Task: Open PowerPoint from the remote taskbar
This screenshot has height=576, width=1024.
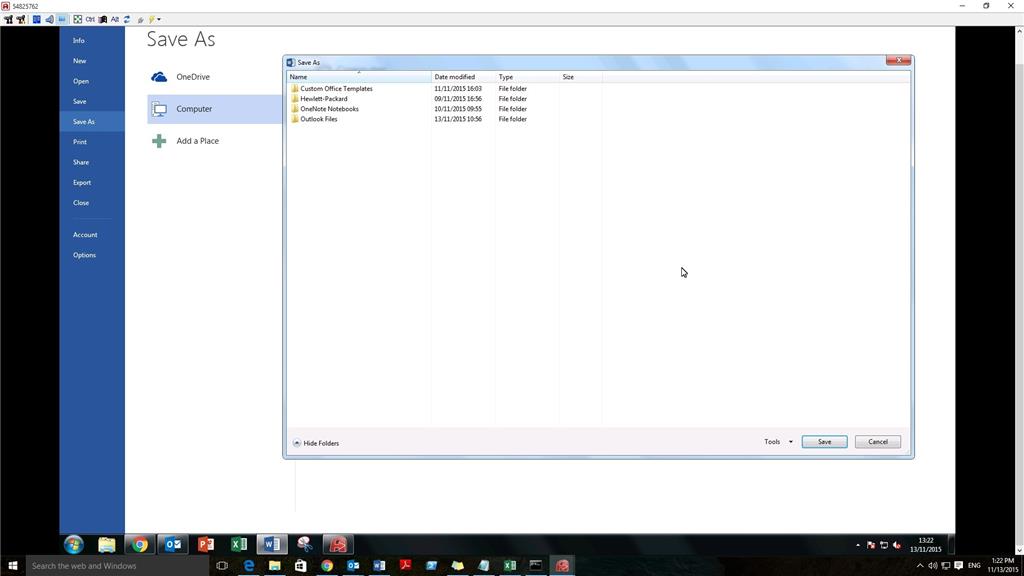Action: click(x=206, y=544)
